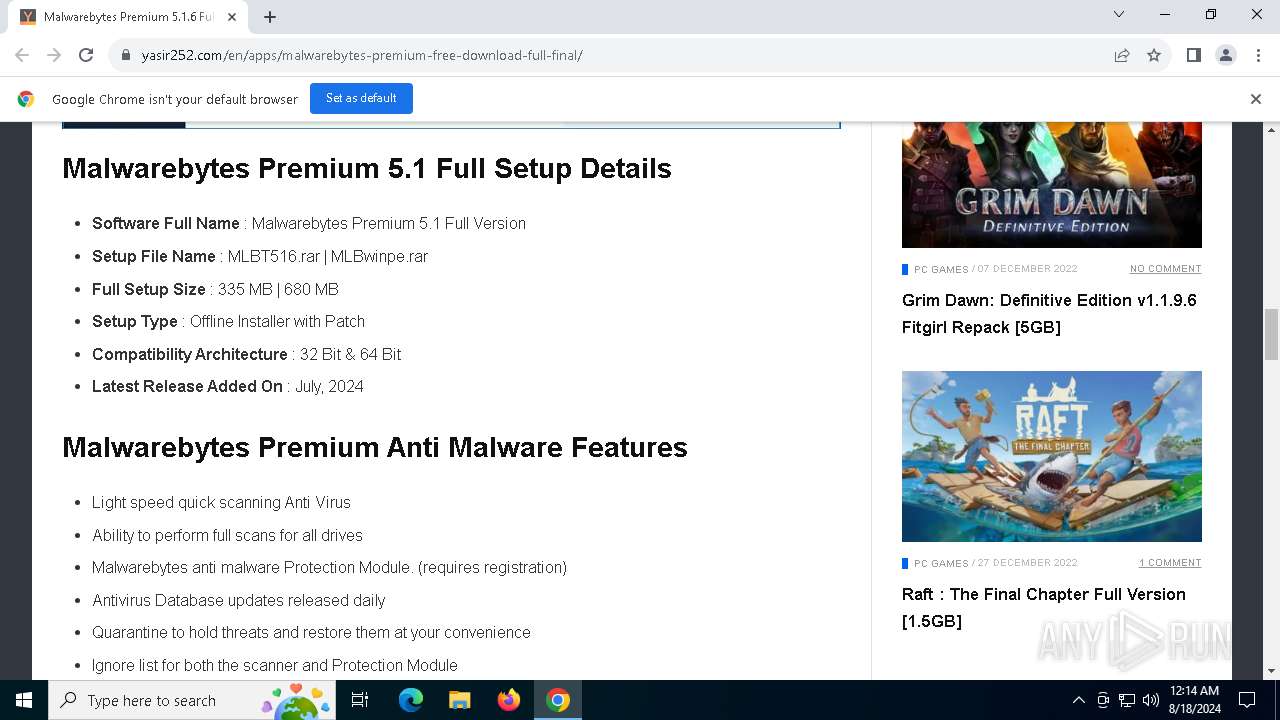
Task: Open Raft The Final Chapter article title
Action: [1044, 607]
